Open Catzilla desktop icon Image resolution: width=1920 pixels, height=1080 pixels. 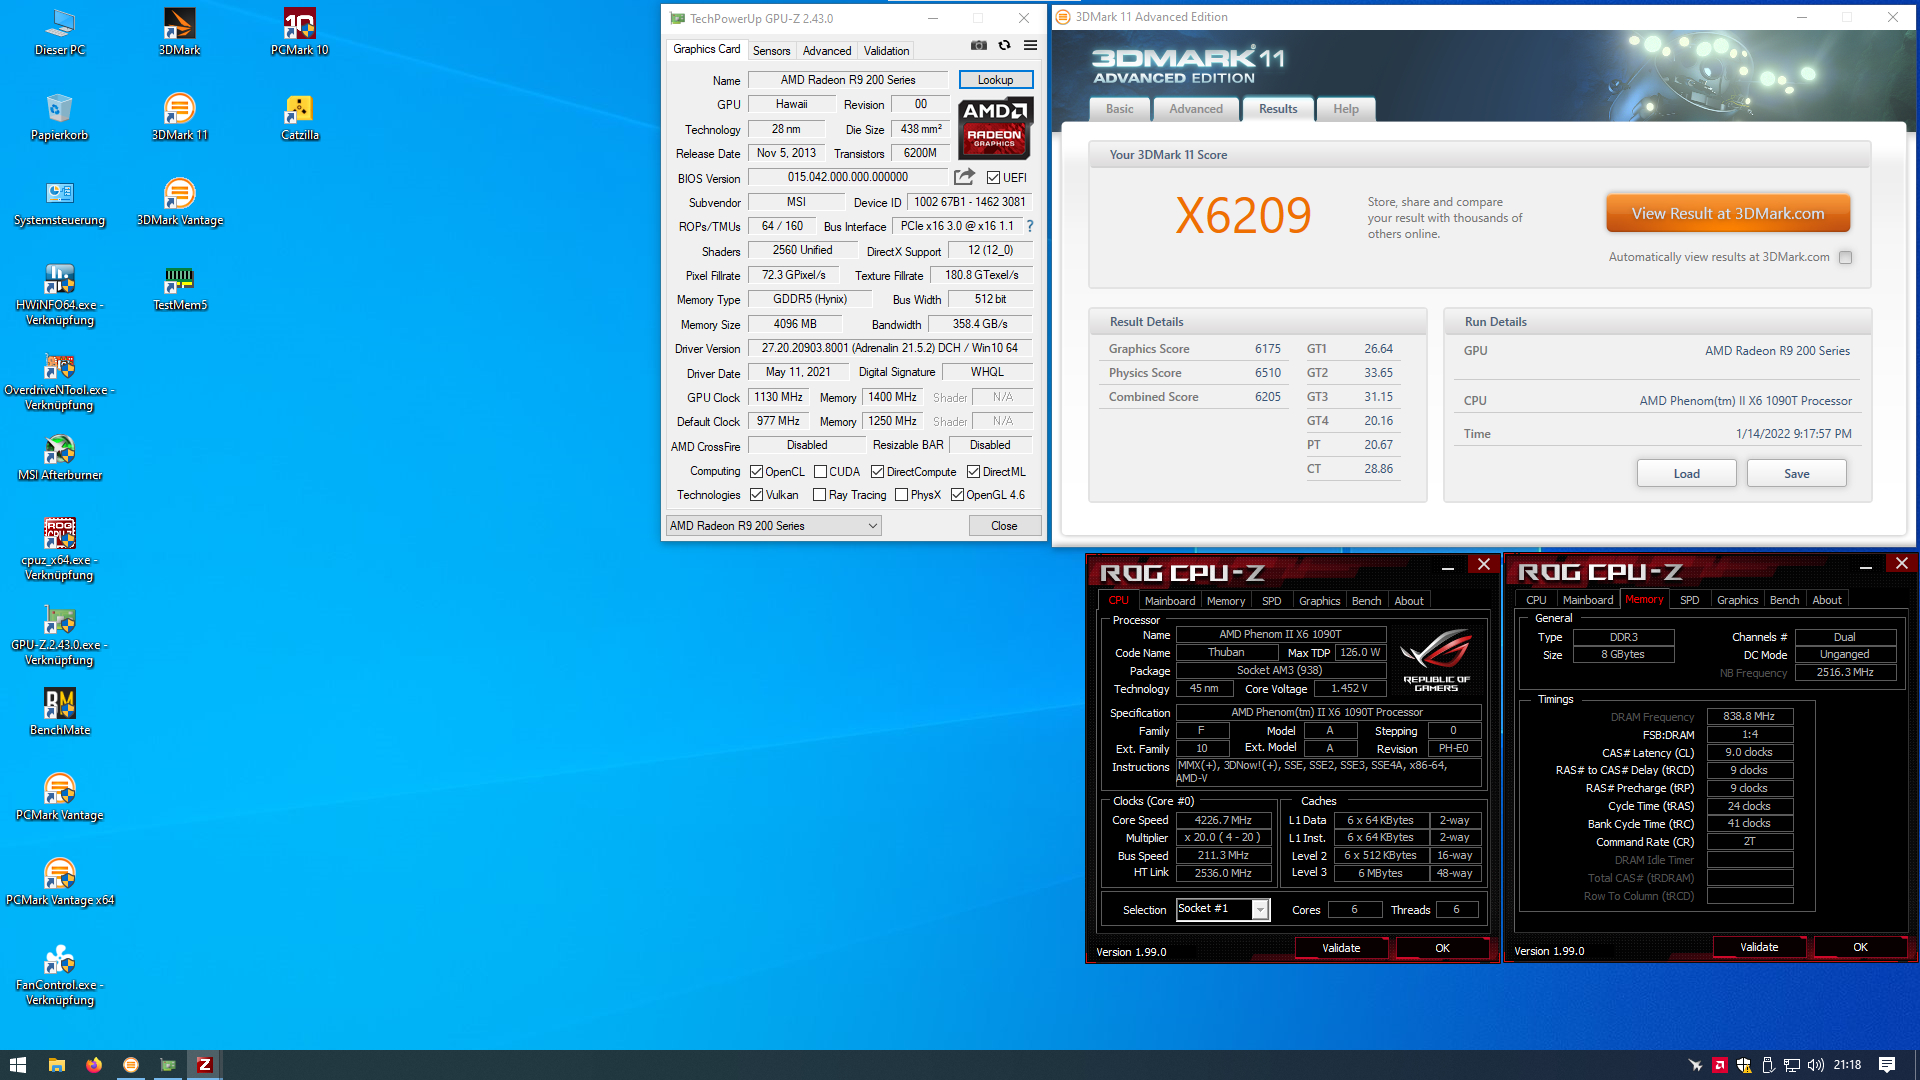300,116
